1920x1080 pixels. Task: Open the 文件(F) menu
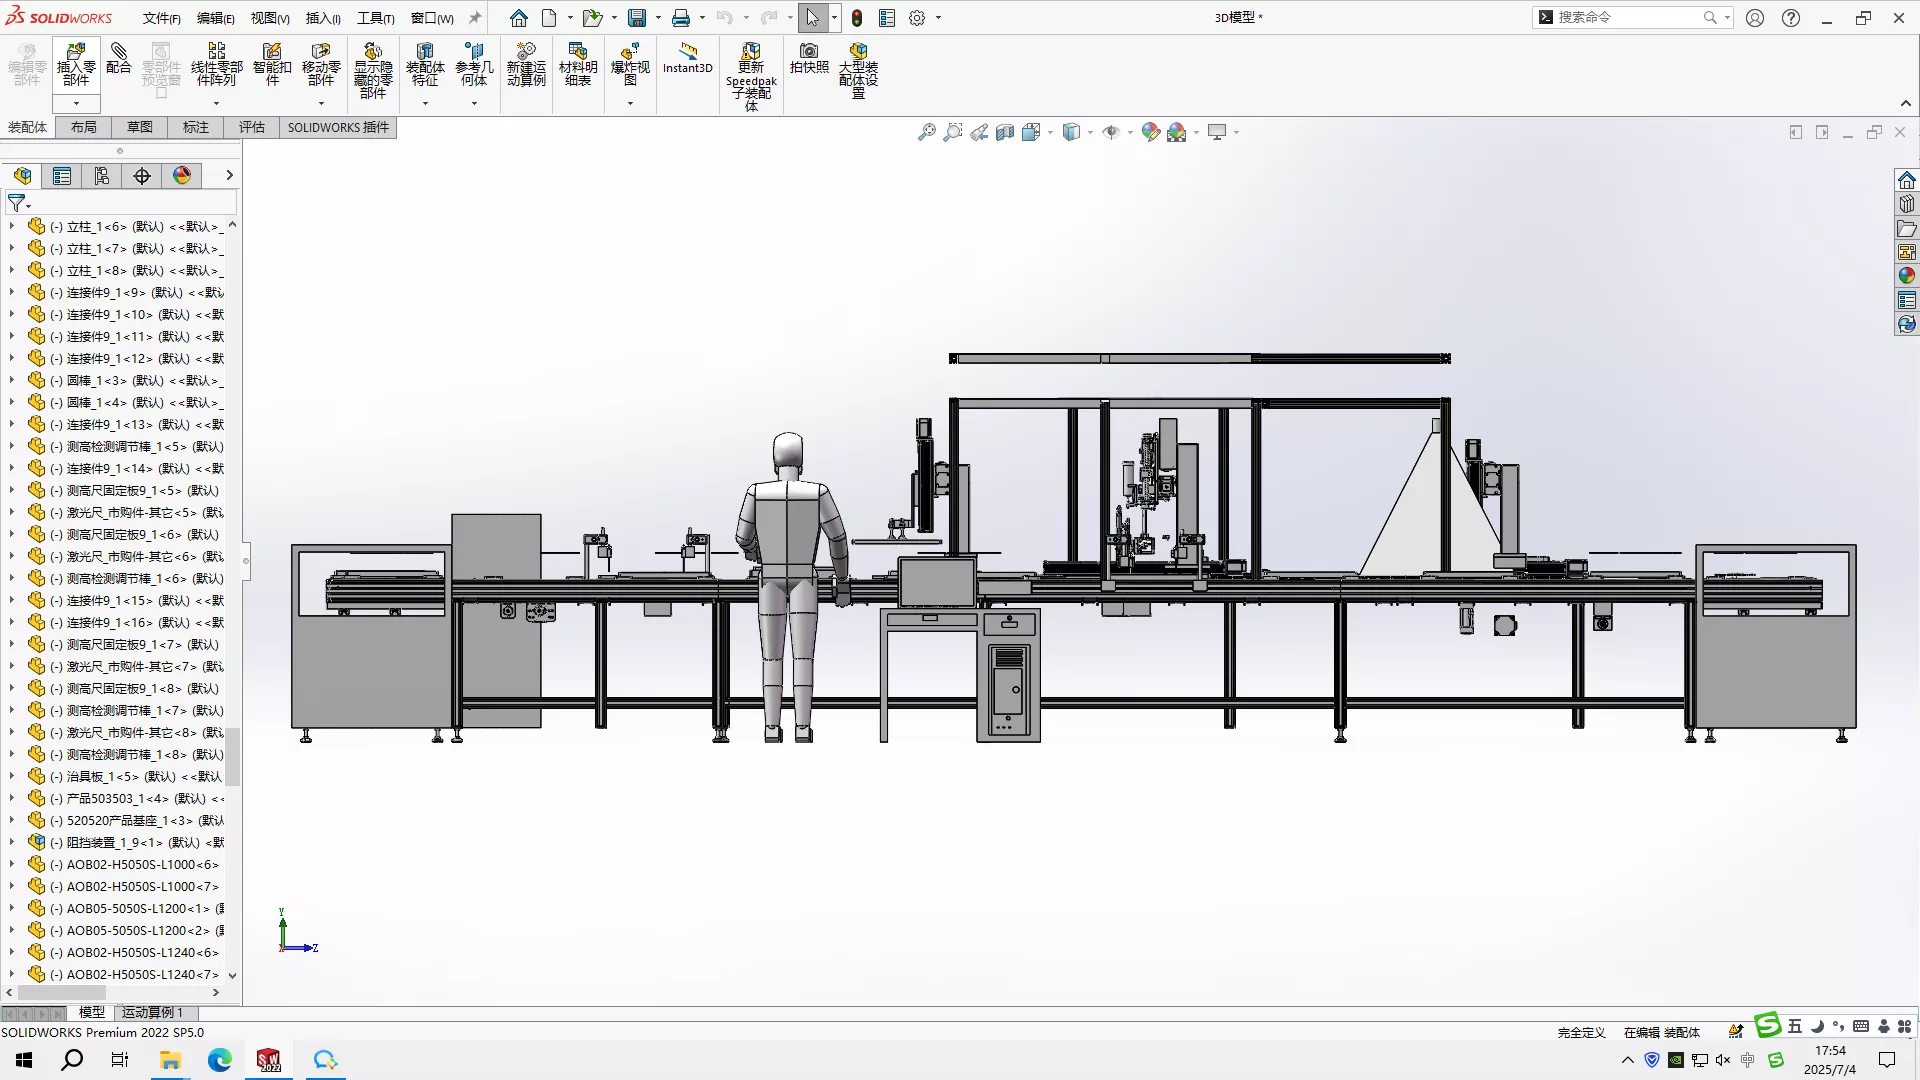pyautogui.click(x=162, y=18)
